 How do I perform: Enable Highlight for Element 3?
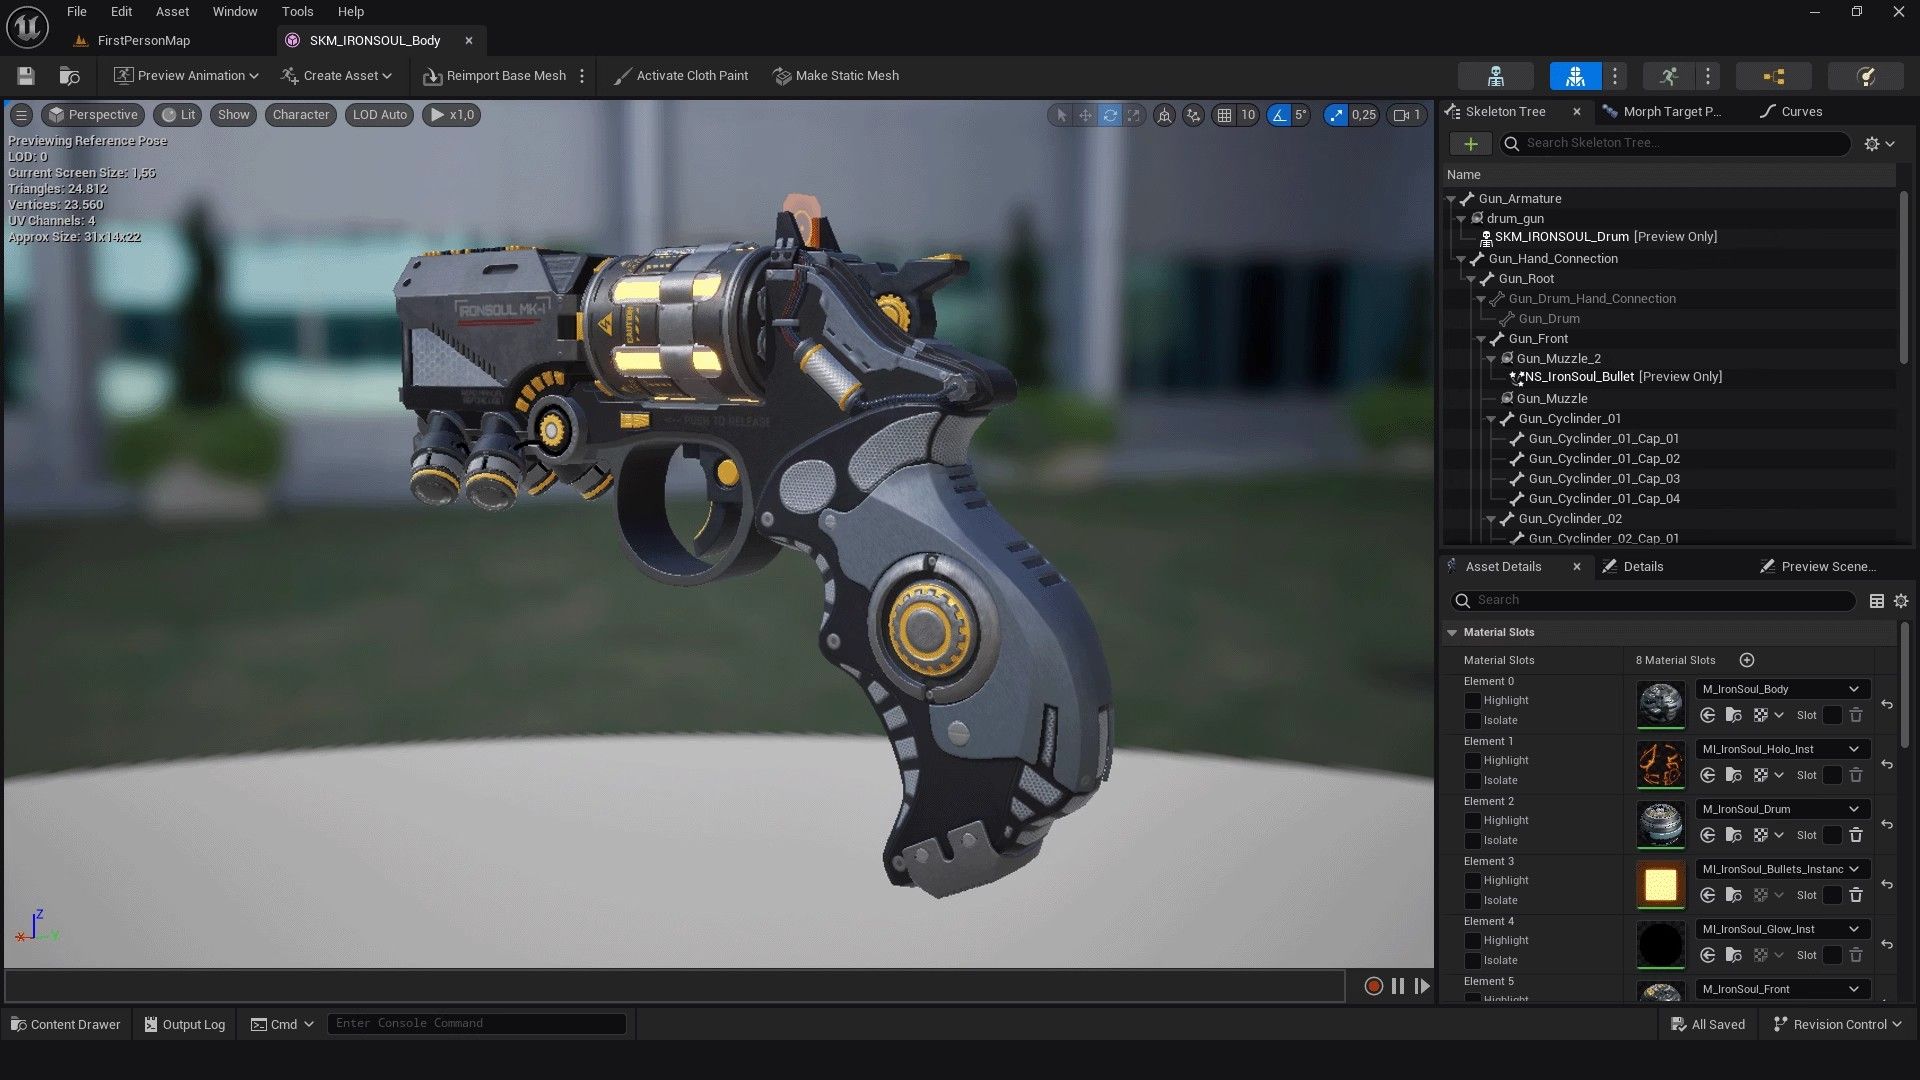pos(1472,881)
